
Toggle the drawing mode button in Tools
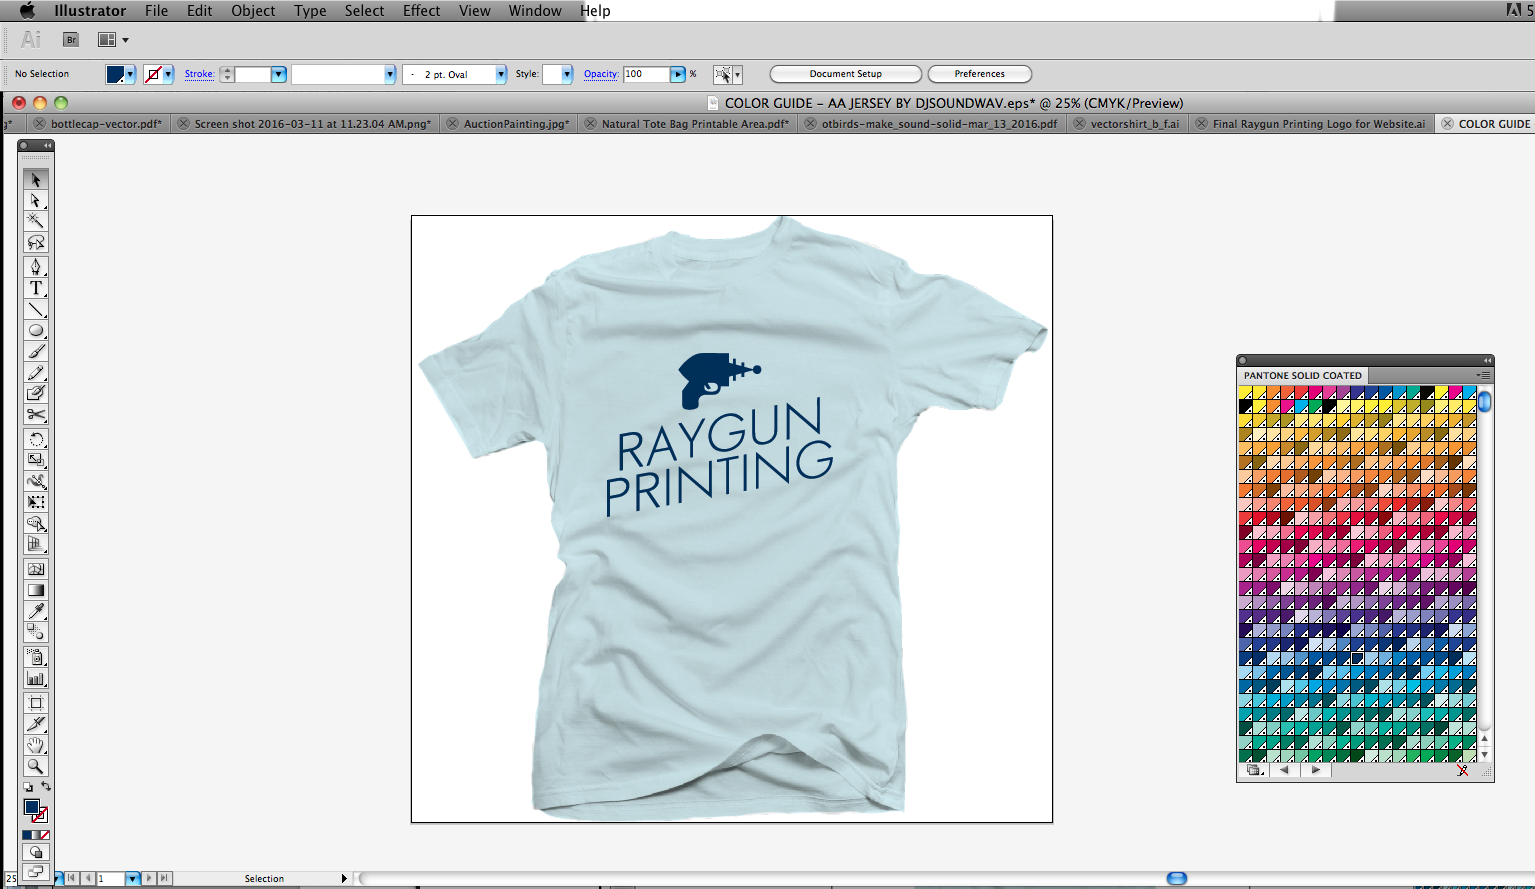tap(36, 853)
